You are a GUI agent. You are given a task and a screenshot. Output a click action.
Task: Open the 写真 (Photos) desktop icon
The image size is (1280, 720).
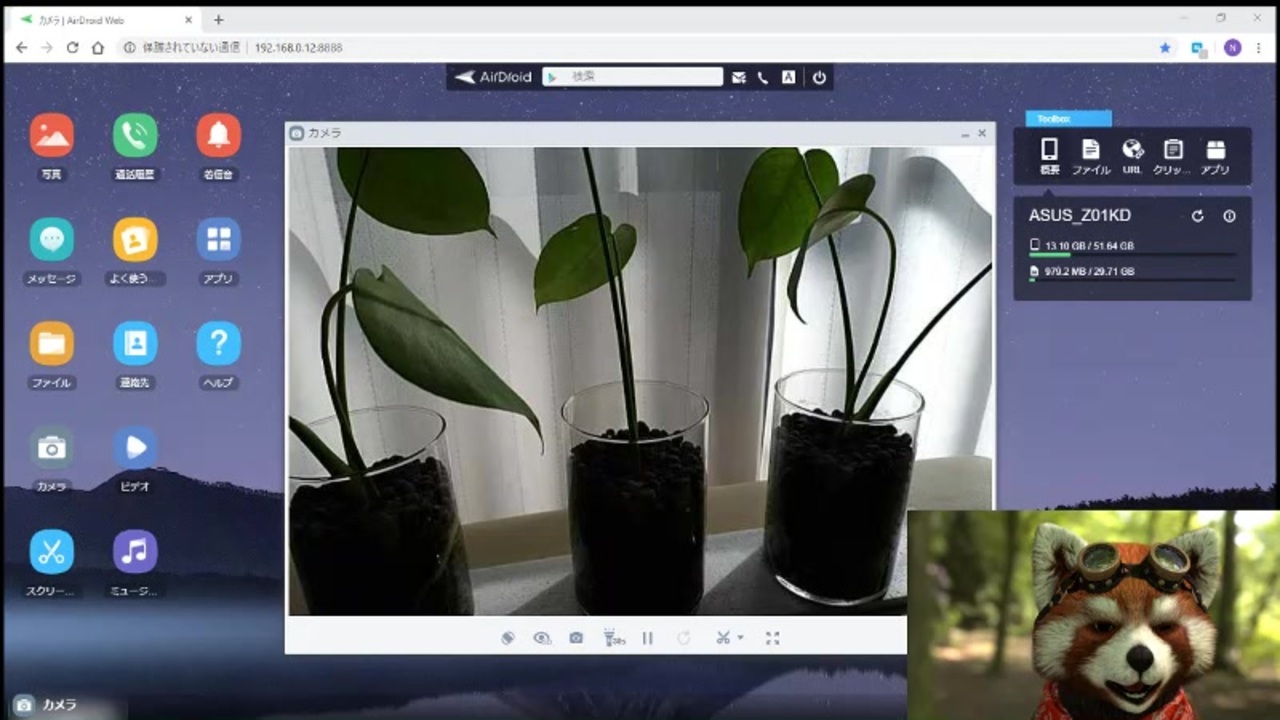(x=51, y=135)
